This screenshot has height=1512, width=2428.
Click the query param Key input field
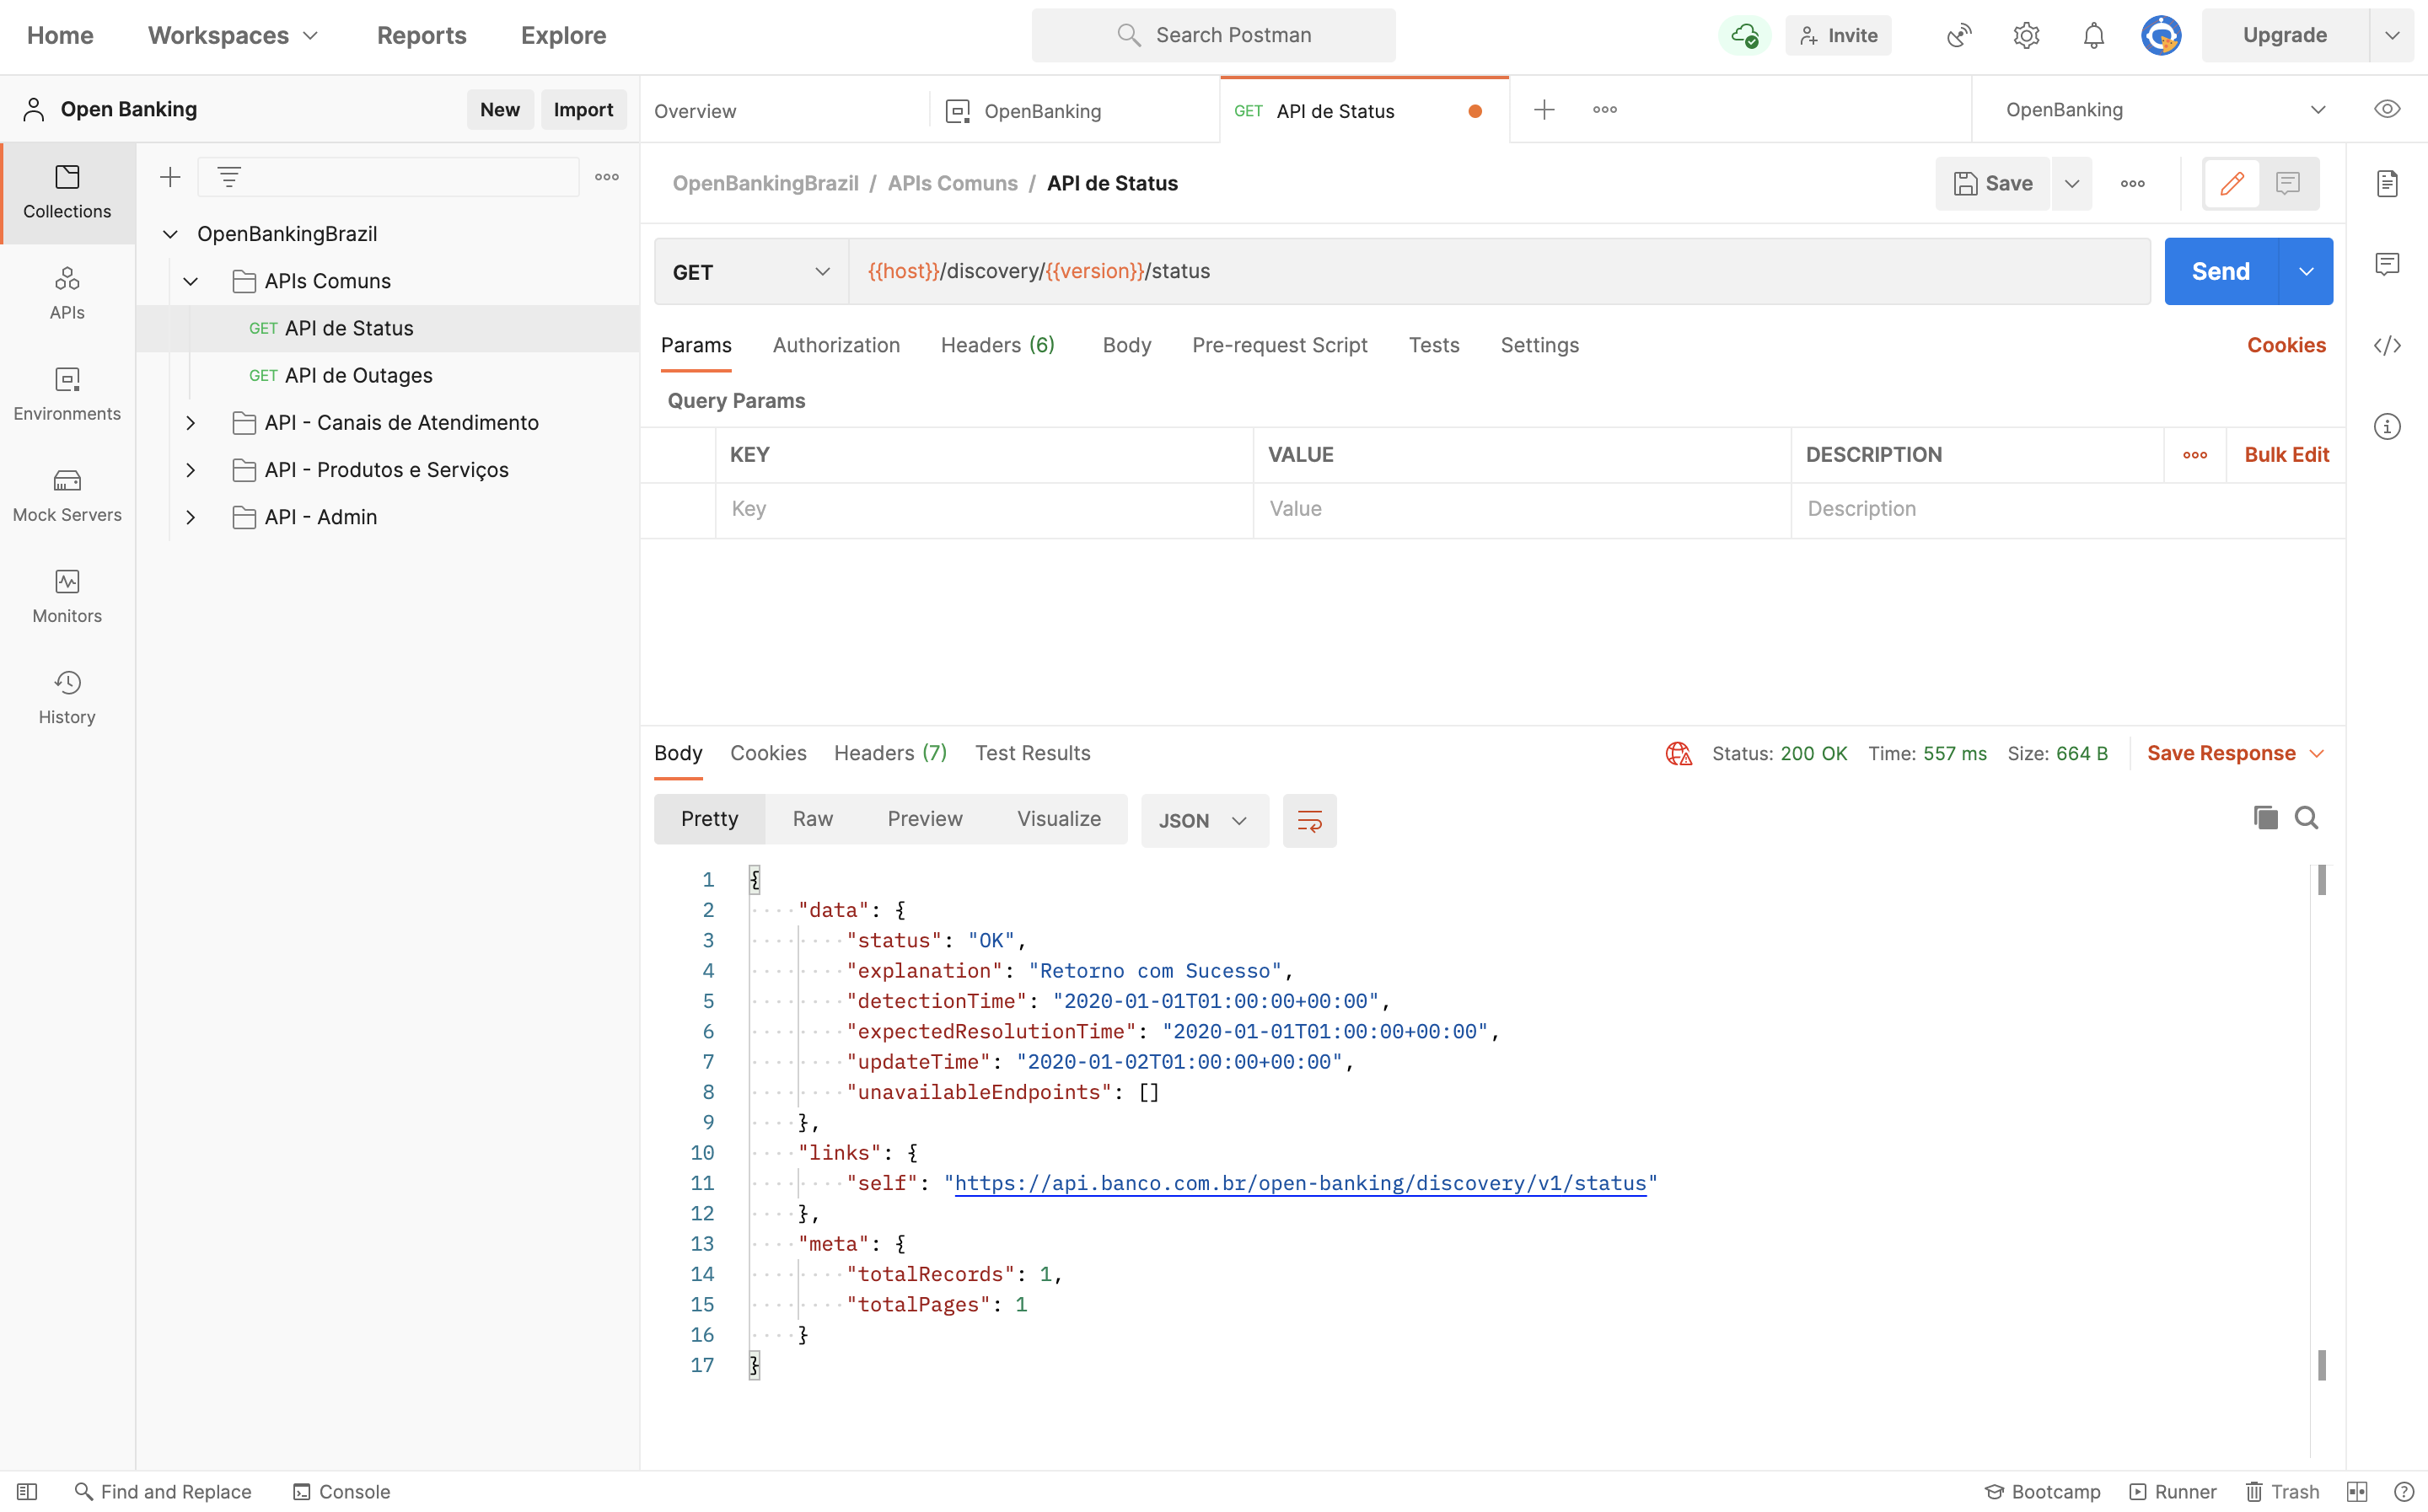[983, 509]
